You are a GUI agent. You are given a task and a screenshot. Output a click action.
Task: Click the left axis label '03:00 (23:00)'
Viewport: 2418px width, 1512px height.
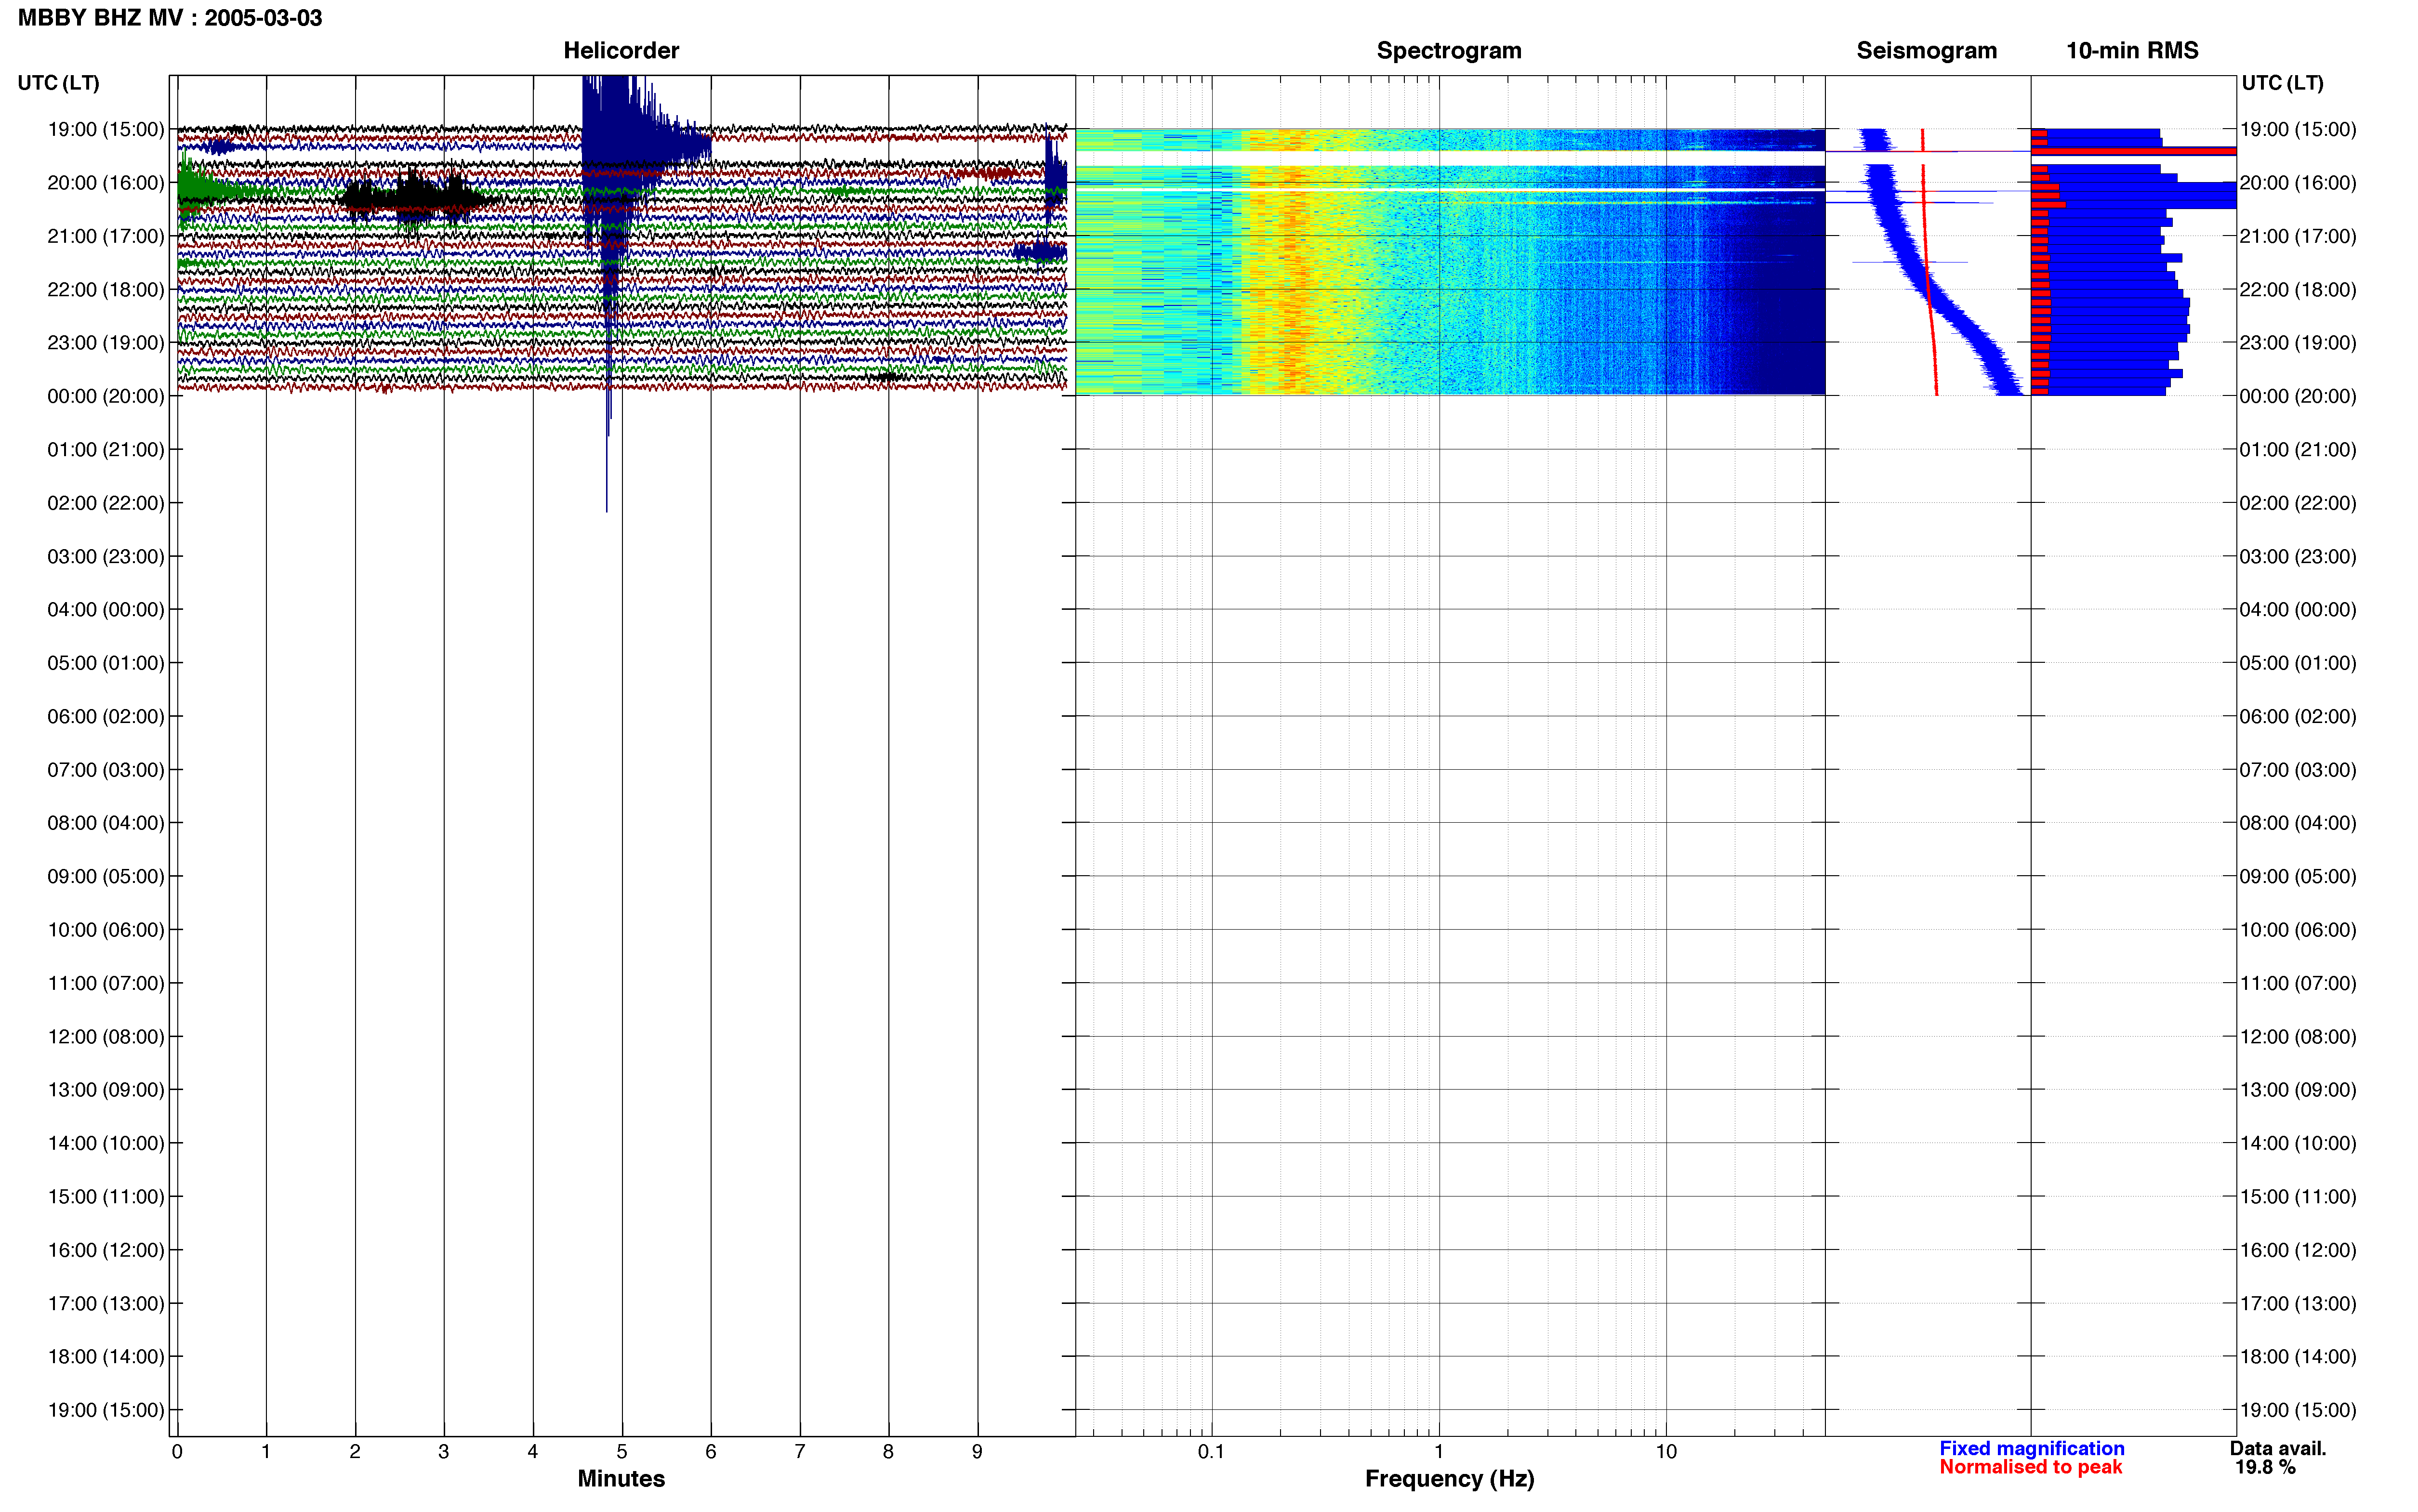(x=106, y=556)
